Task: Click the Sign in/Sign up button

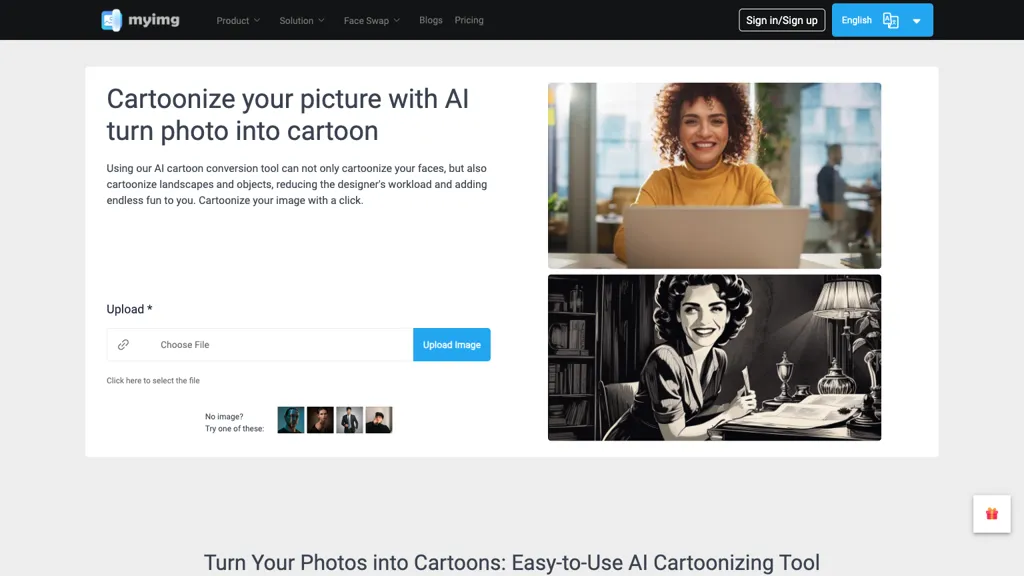Action: click(x=782, y=20)
